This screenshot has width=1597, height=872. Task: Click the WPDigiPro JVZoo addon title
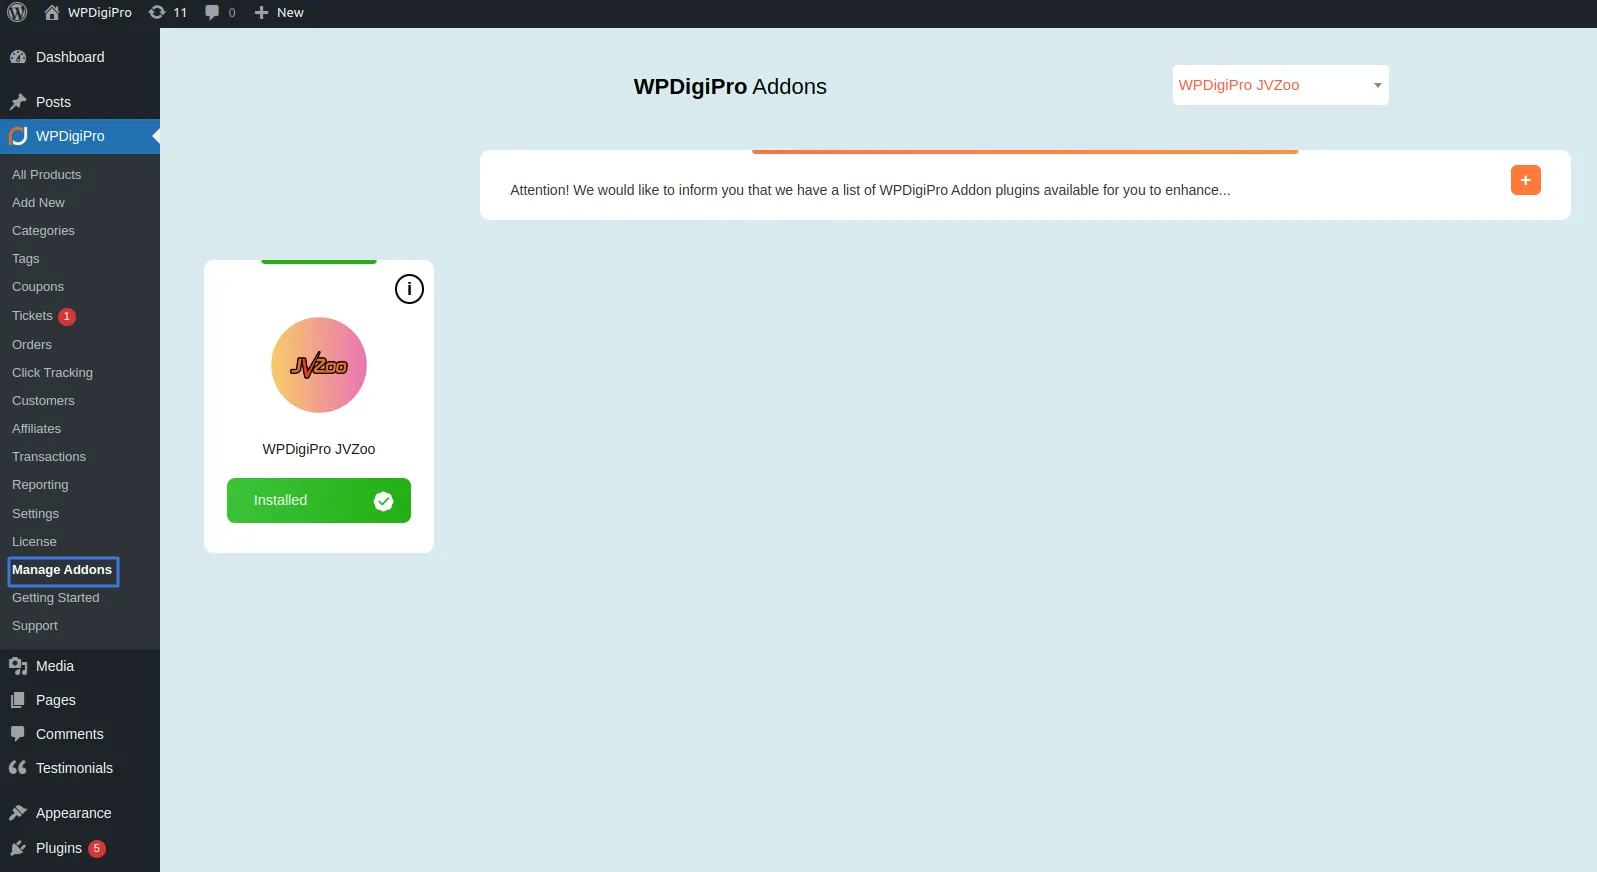coord(319,449)
